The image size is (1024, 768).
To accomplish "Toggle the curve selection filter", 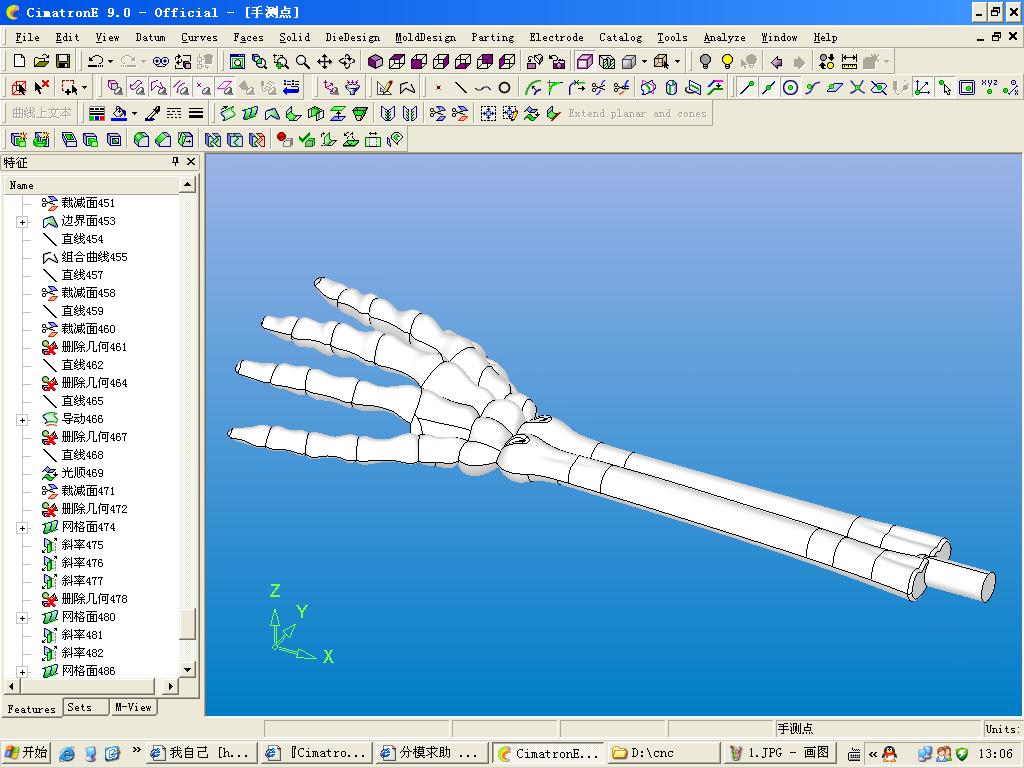I will point(181,88).
